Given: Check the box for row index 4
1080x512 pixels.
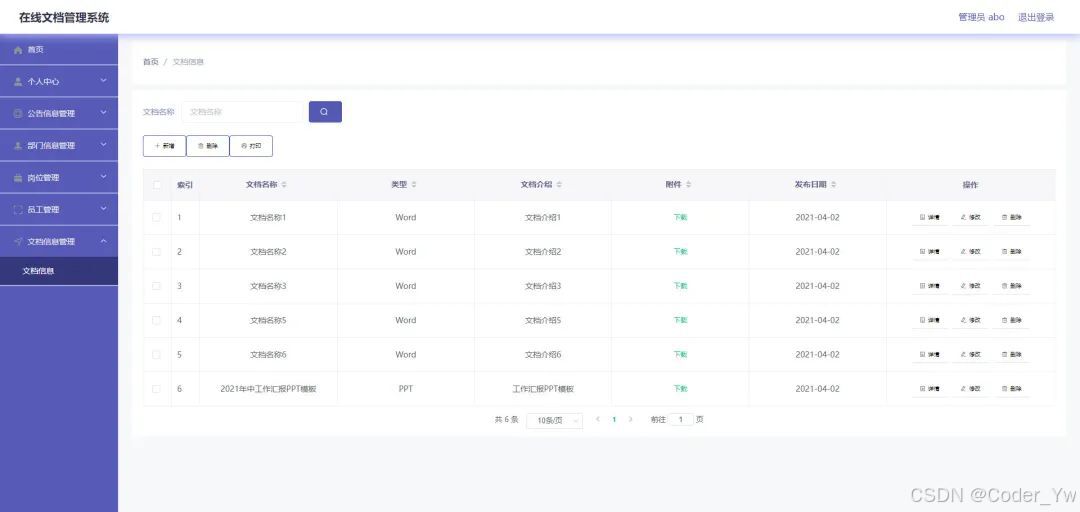Looking at the screenshot, I should (156, 320).
